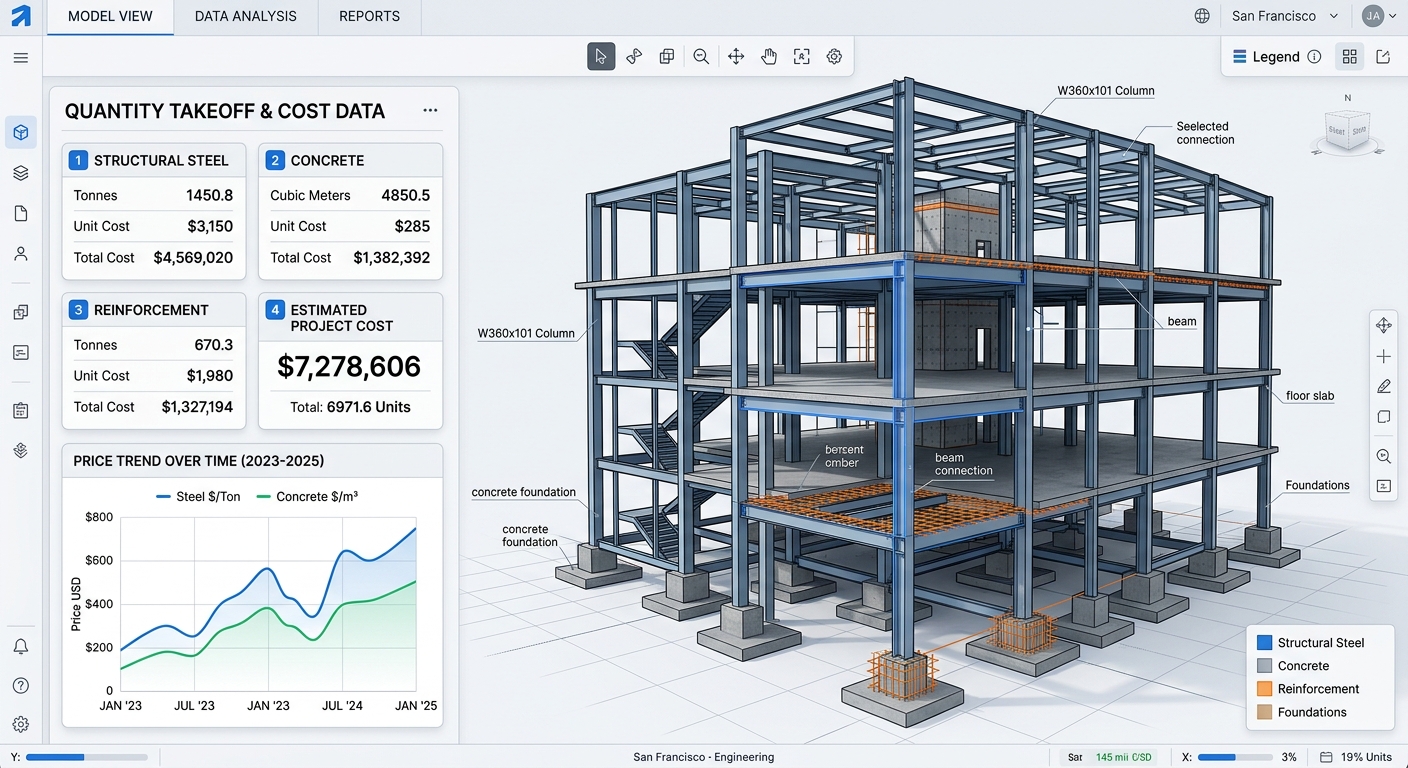Click the bottom text box tool in right toolbar
1408x768 pixels.
pyautogui.click(x=1384, y=486)
